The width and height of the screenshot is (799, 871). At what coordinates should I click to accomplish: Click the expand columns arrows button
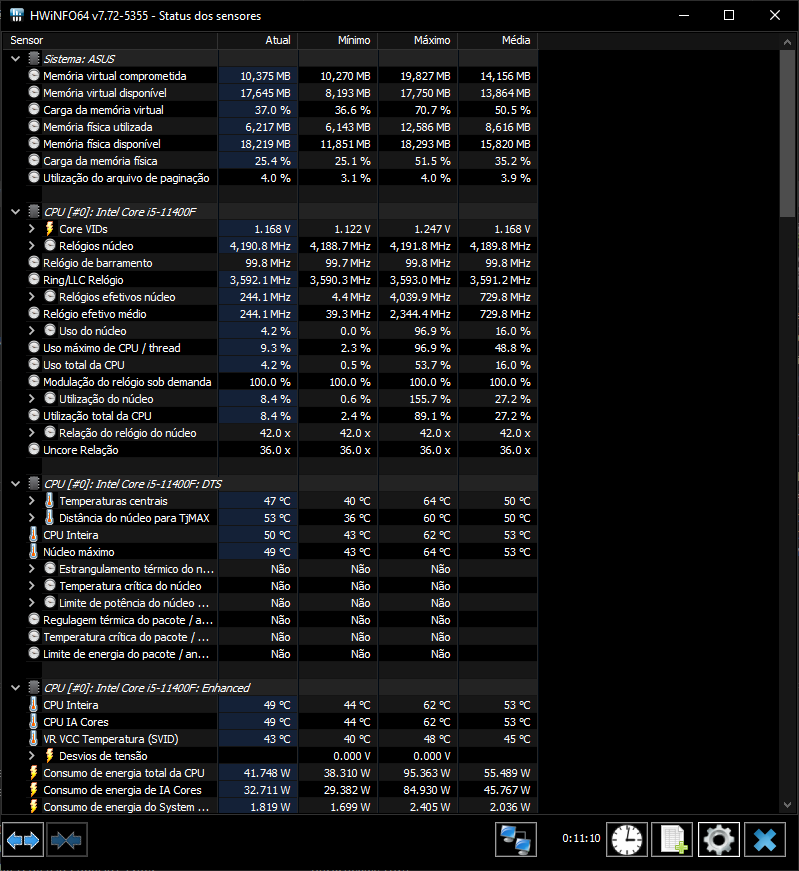click(x=23, y=840)
